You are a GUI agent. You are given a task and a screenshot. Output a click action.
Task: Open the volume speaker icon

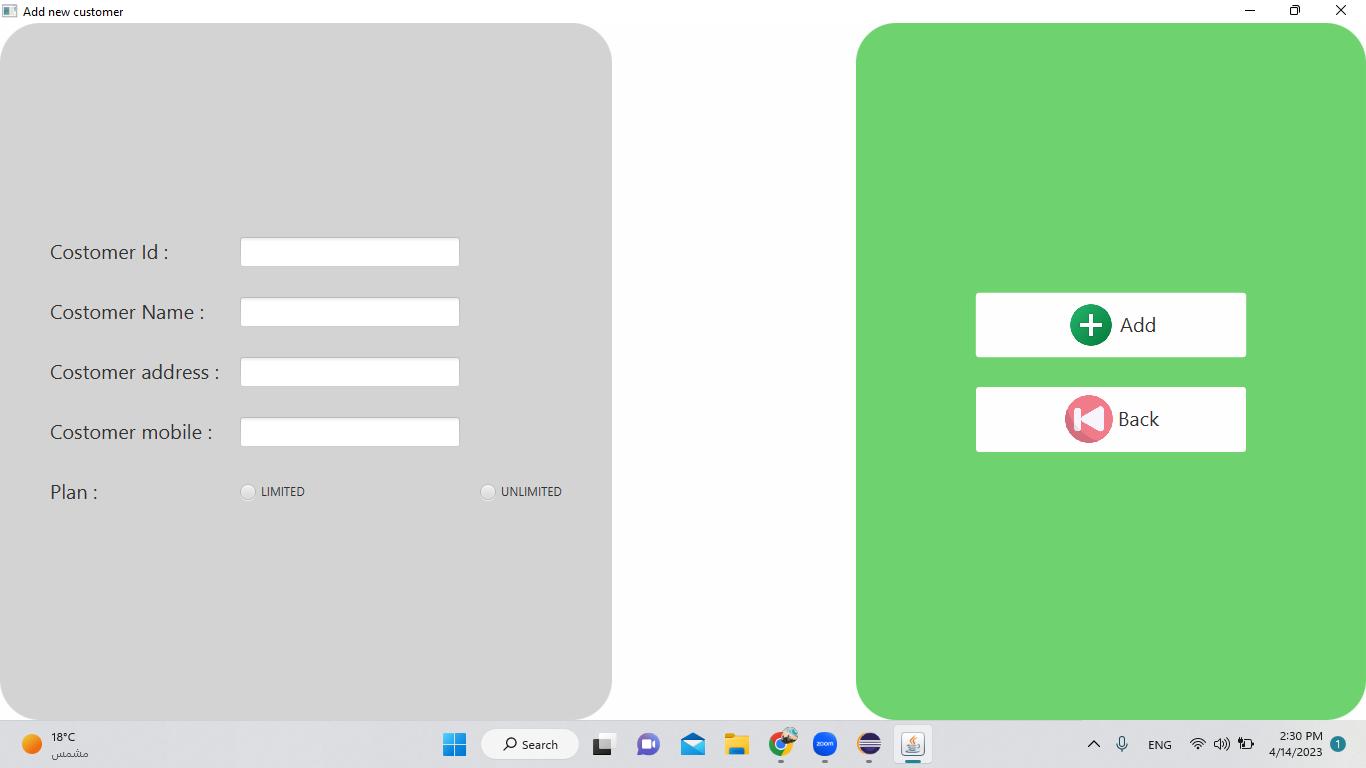coord(1222,744)
